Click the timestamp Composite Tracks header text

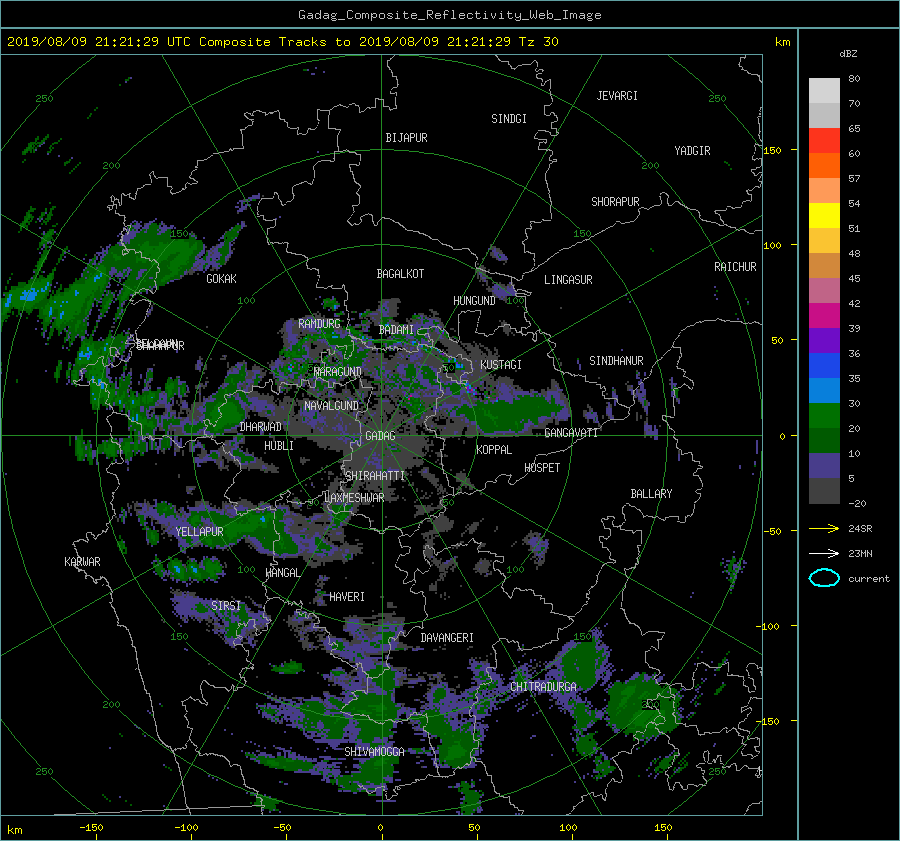282,42
